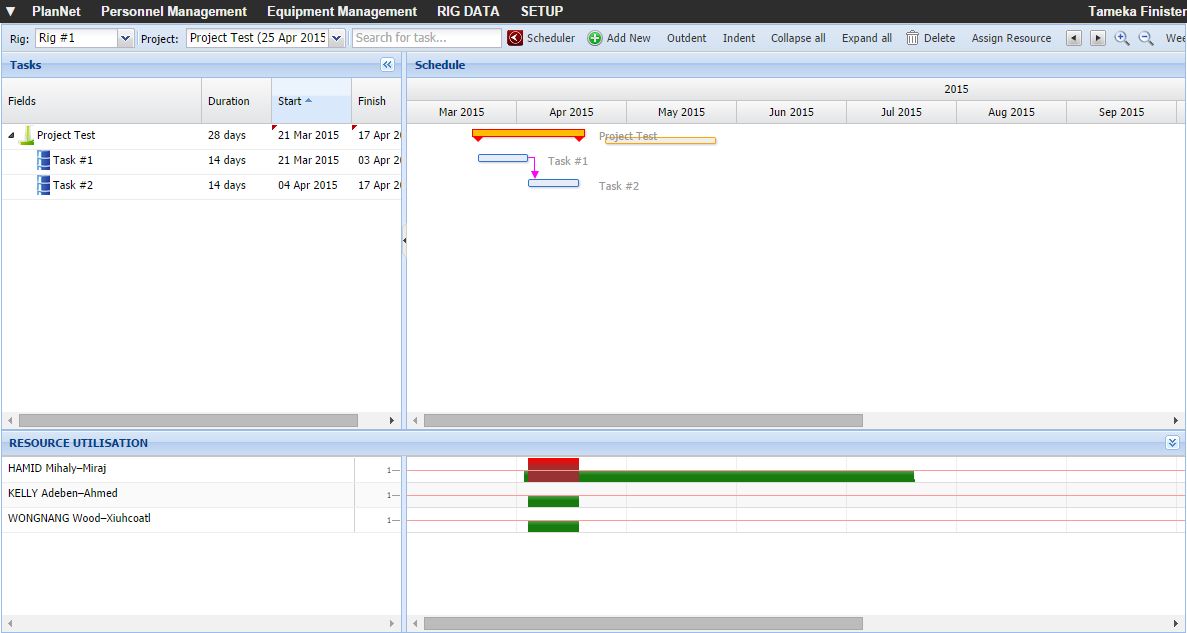1187x633 pixels.
Task: Open the Rig selection dropdown
Action: click(125, 38)
